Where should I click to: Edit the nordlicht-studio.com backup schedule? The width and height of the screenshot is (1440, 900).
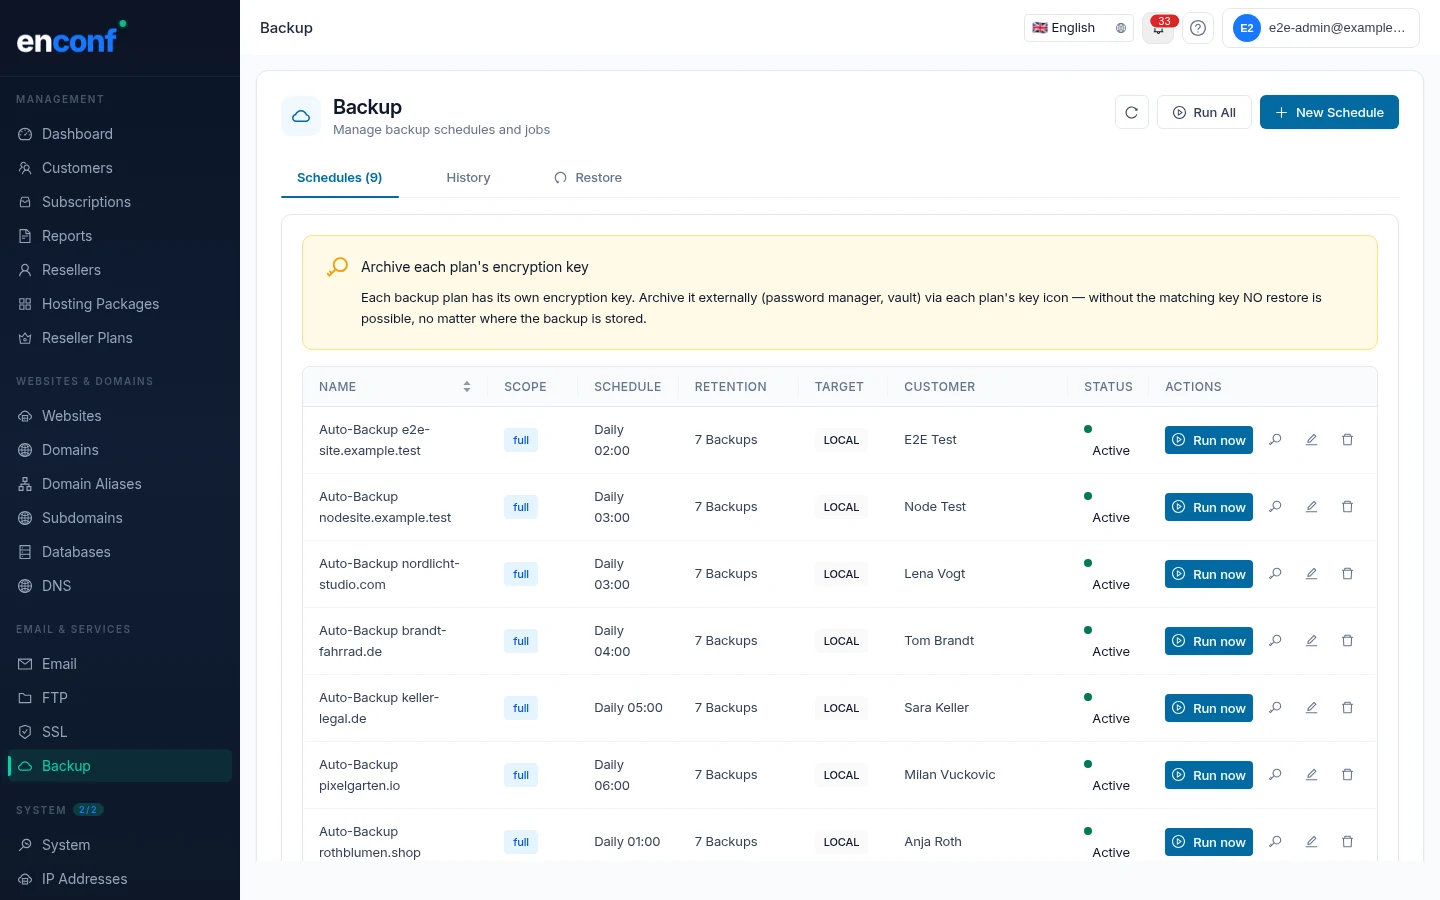pyautogui.click(x=1311, y=574)
